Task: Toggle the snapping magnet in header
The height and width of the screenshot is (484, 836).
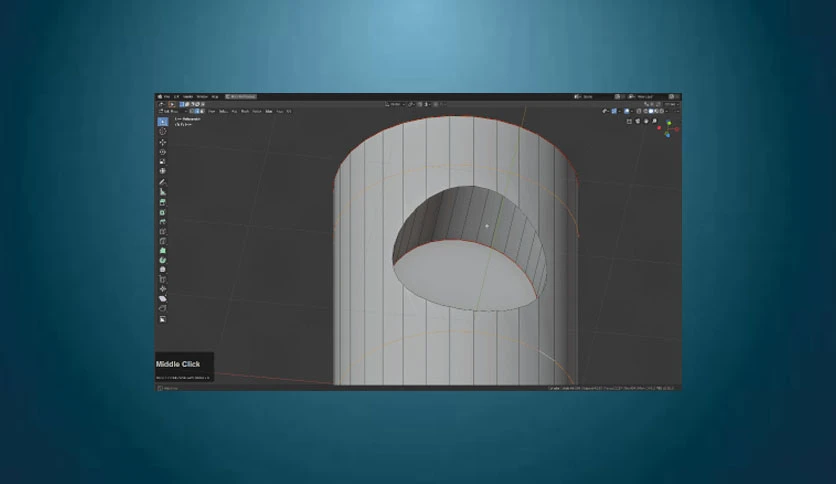Action: pyautogui.click(x=420, y=104)
